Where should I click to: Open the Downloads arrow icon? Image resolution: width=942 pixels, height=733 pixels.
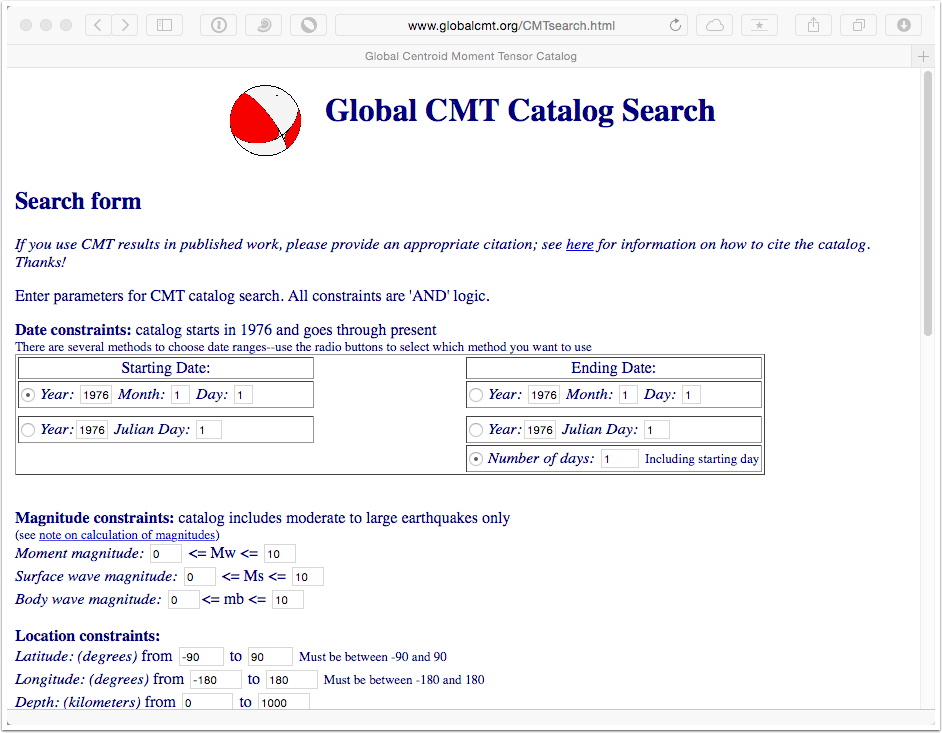coord(904,25)
